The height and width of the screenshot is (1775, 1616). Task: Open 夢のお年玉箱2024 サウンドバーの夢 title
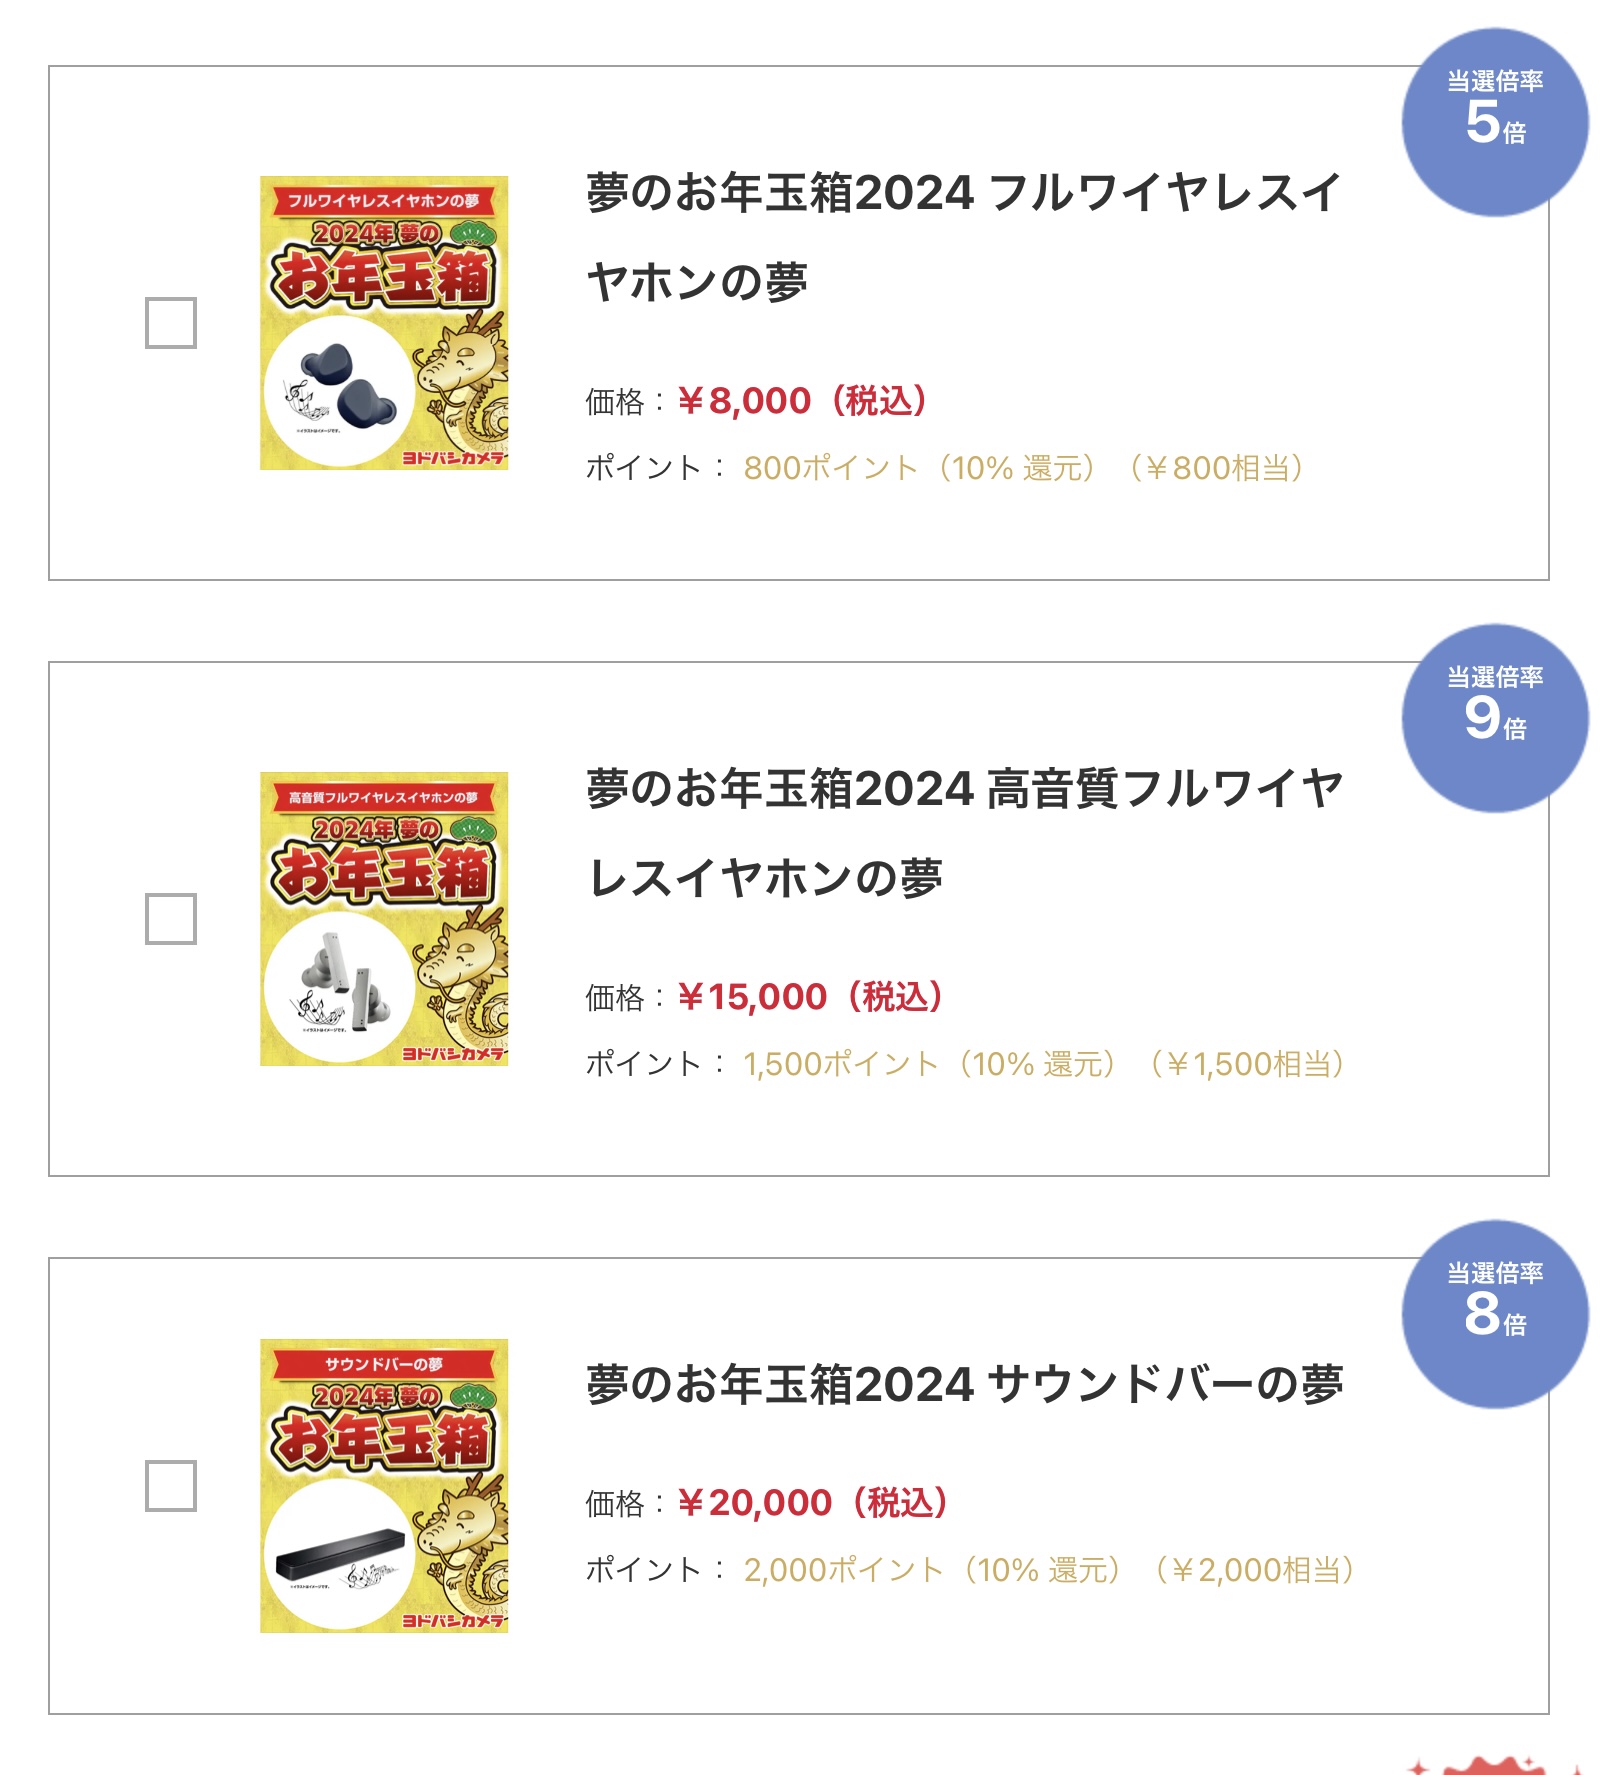[x=964, y=1385]
